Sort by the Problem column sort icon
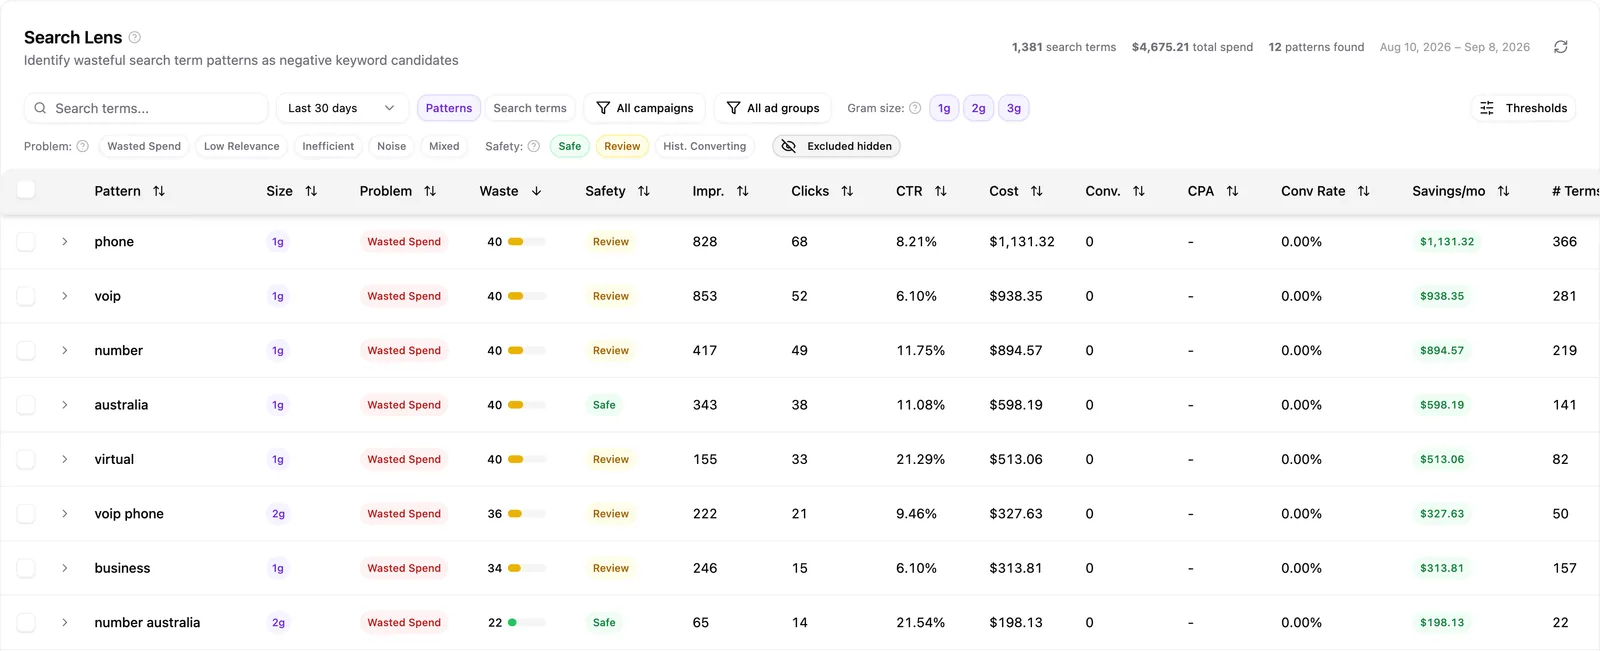Viewport: 1600px width, 651px height. tap(430, 191)
